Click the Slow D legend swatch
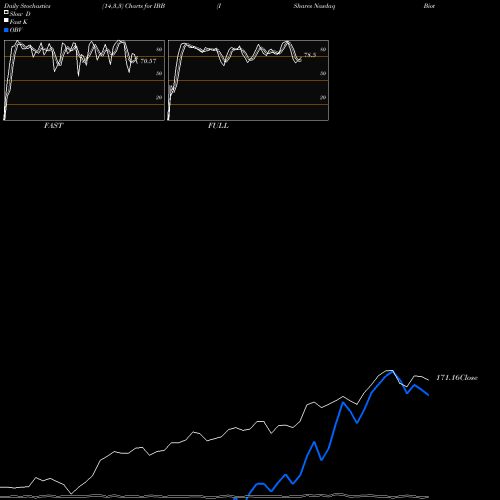The height and width of the screenshot is (500, 500). click(6, 13)
